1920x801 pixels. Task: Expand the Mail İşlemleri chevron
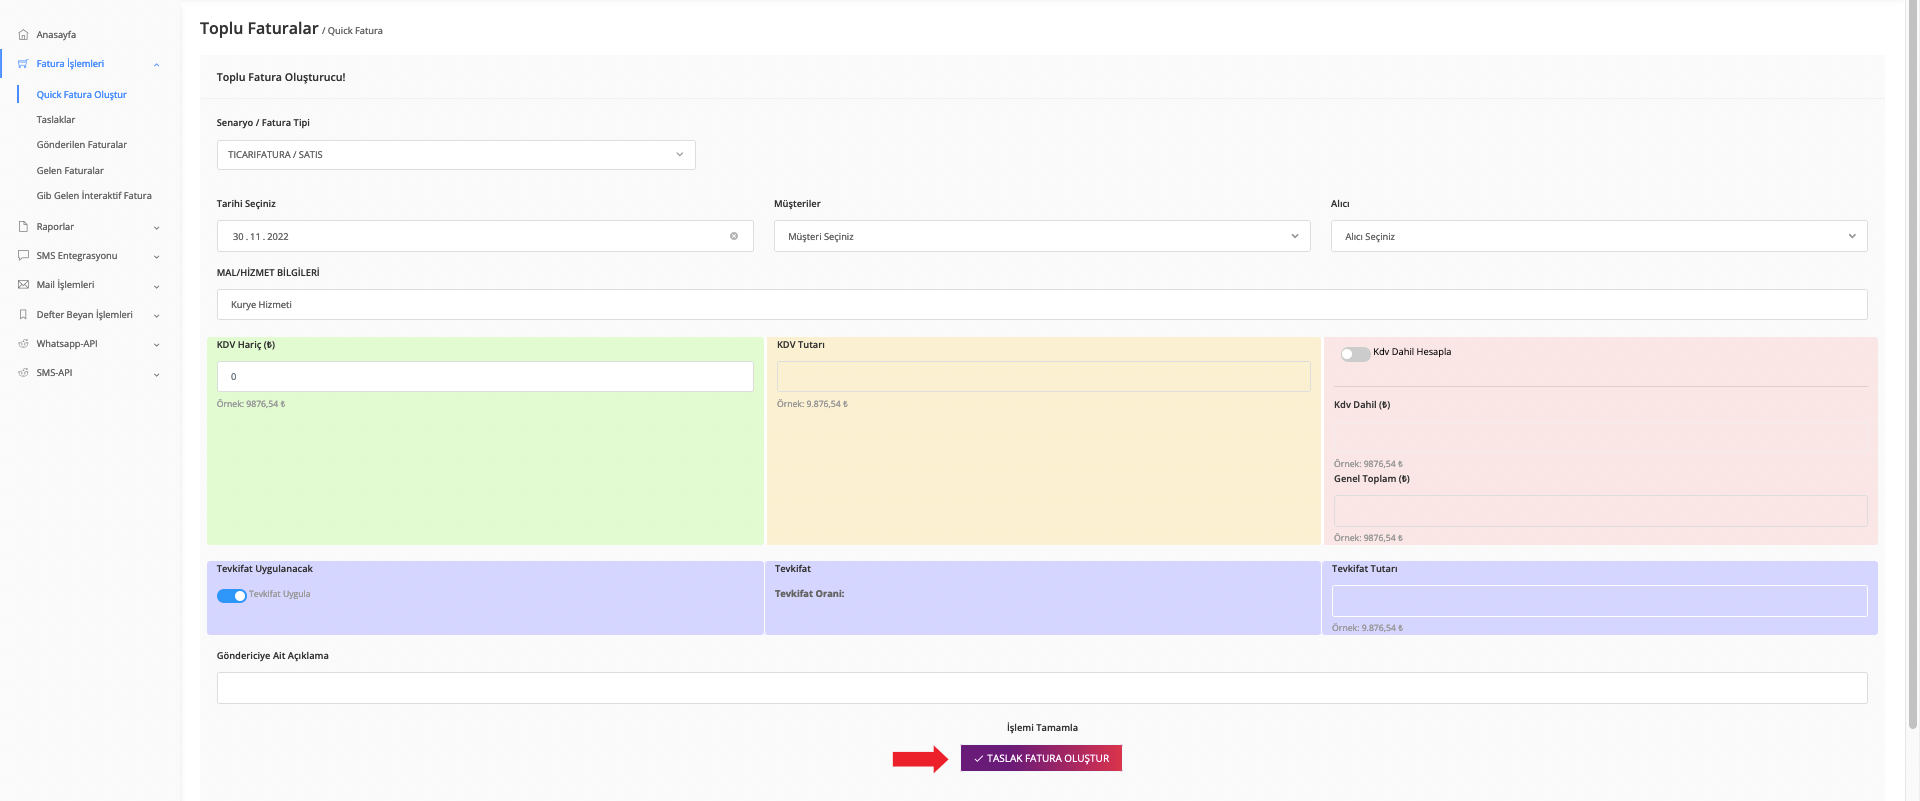point(157,287)
